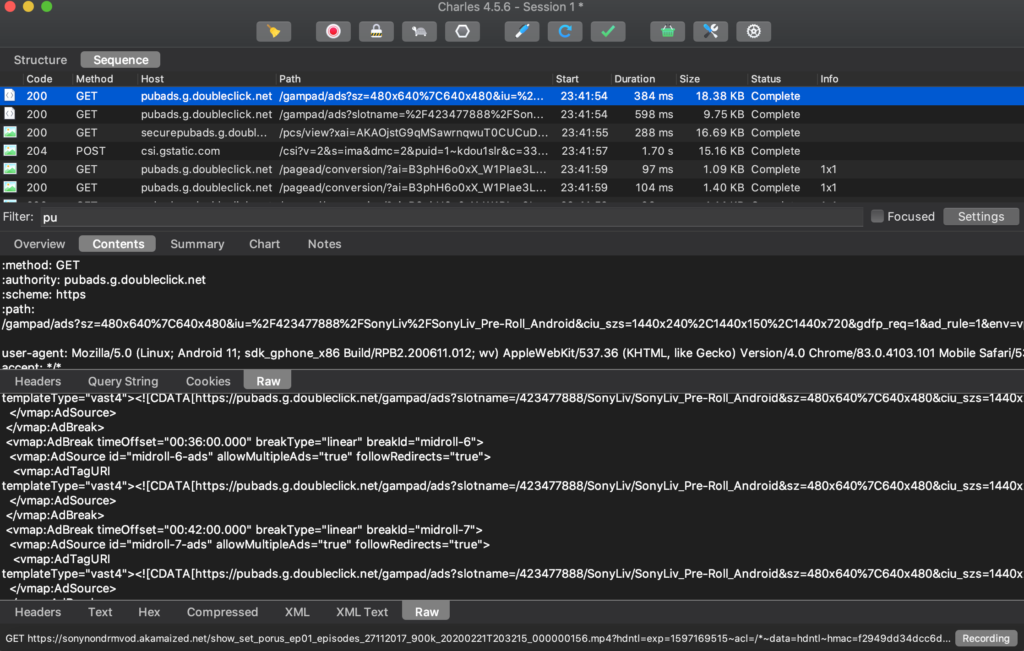Click the Repeat request refresh icon

(565, 31)
